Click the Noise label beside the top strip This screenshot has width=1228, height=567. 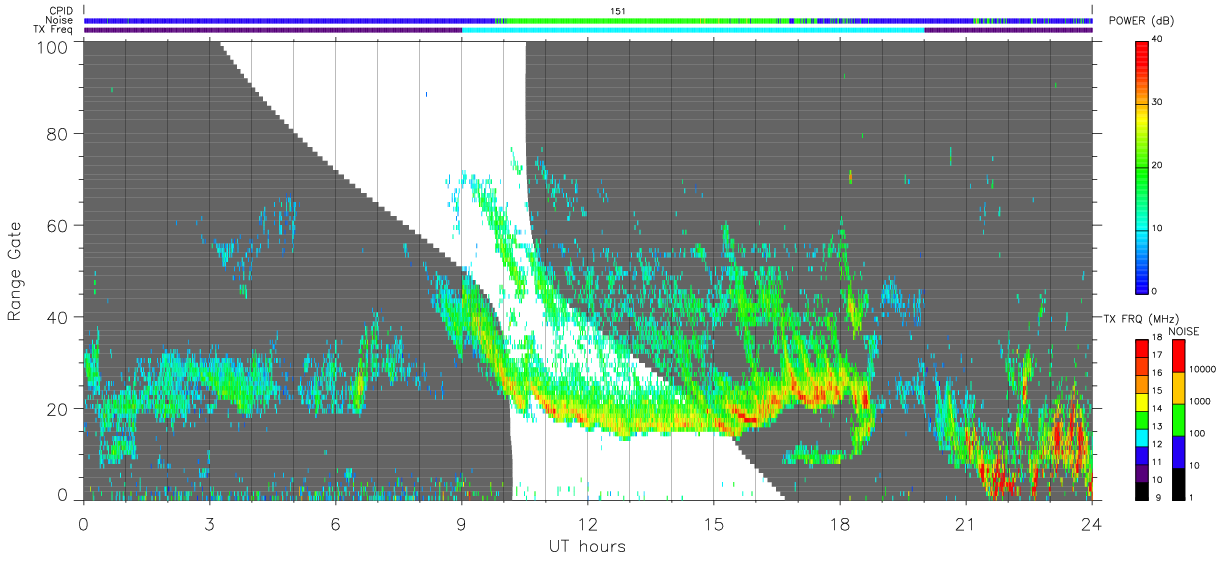(x=60, y=20)
